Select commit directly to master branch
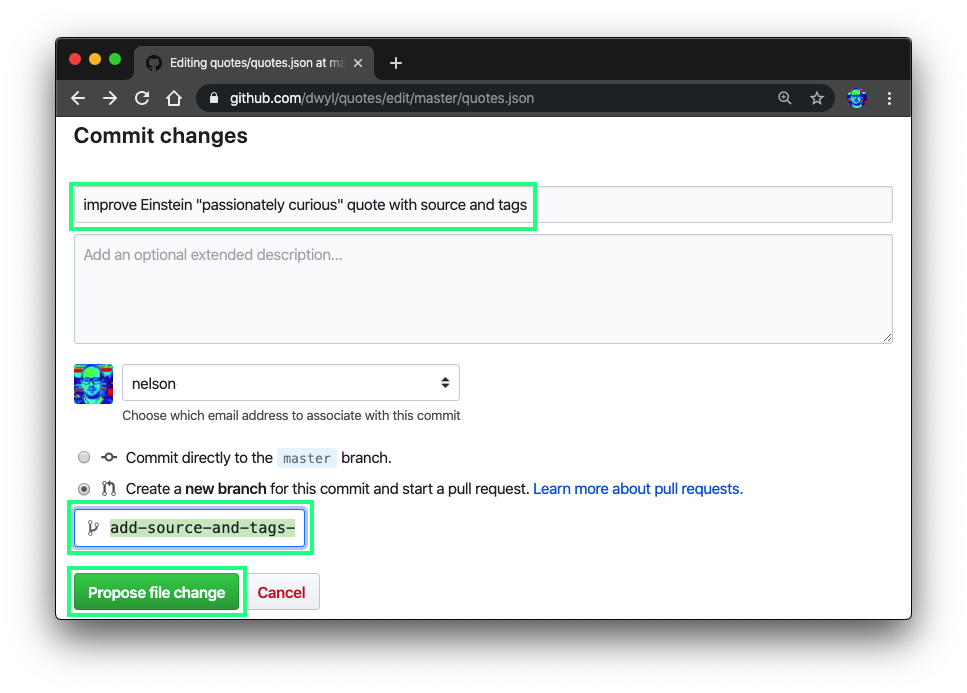The image size is (967, 693). (x=84, y=456)
